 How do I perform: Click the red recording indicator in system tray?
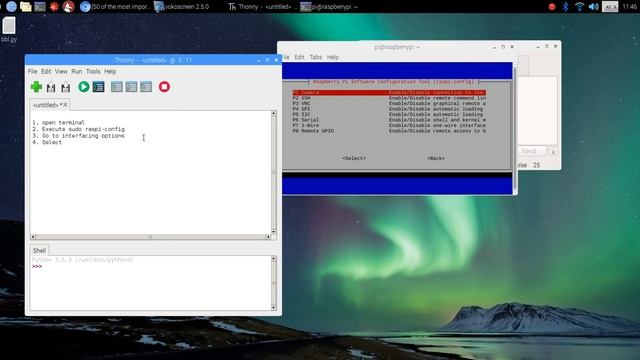[x=552, y=7]
